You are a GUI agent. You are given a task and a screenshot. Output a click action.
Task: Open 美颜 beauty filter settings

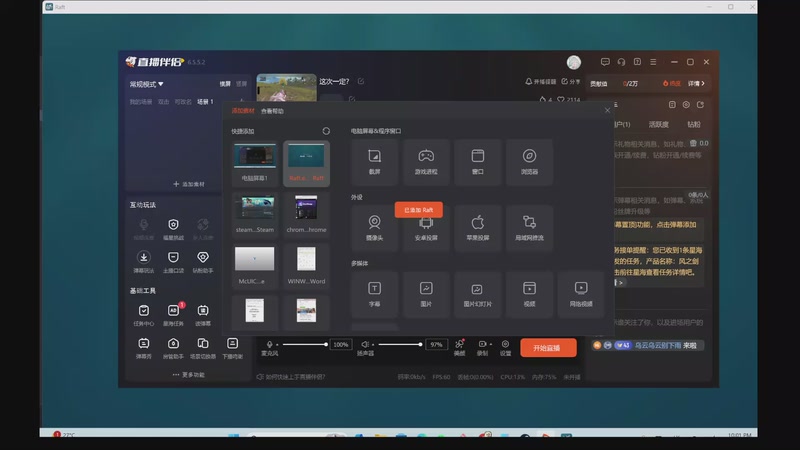[x=459, y=347]
